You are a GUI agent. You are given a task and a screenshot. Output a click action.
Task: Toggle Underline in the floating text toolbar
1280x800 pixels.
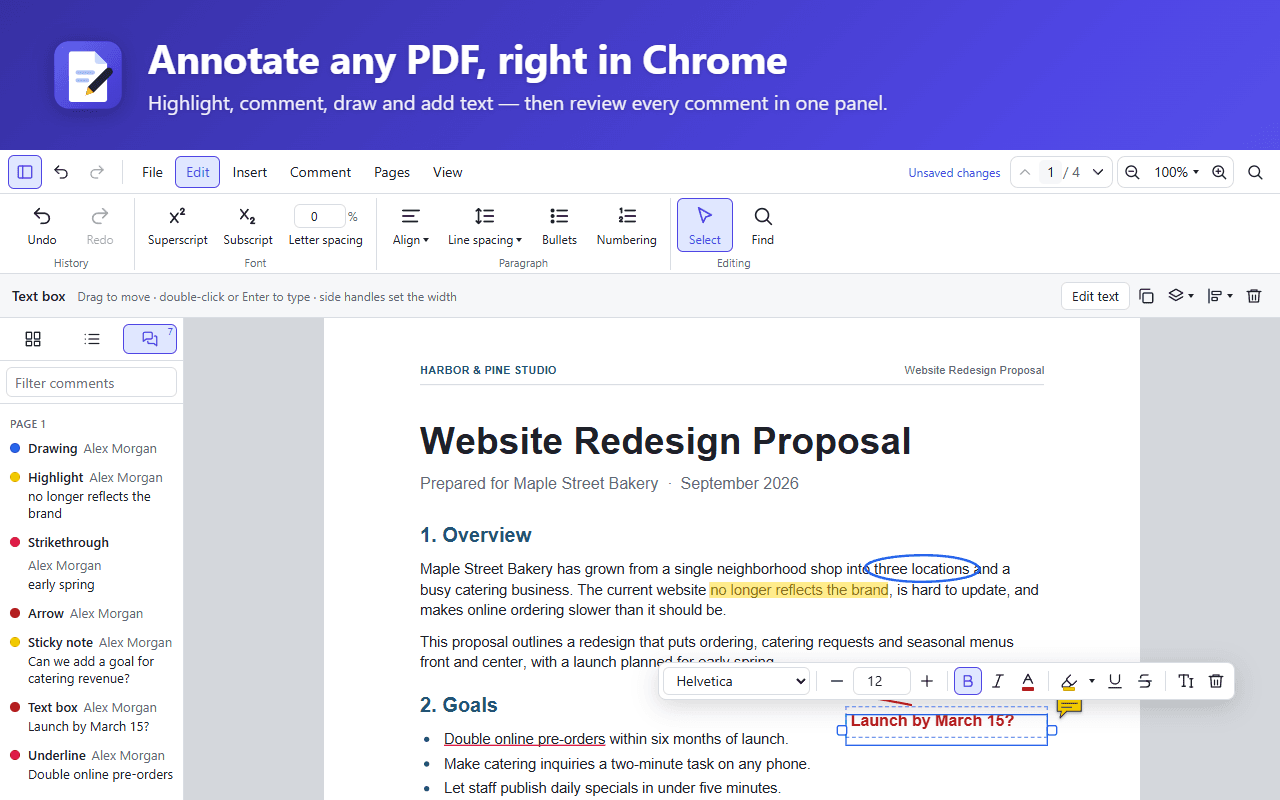1115,681
